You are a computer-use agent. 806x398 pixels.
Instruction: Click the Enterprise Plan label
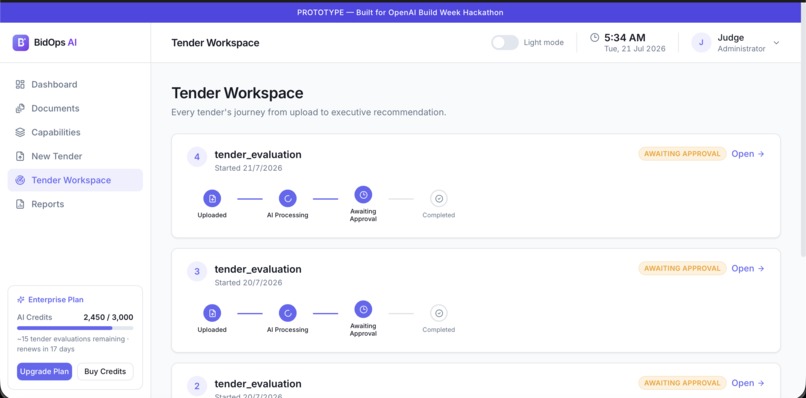56,300
